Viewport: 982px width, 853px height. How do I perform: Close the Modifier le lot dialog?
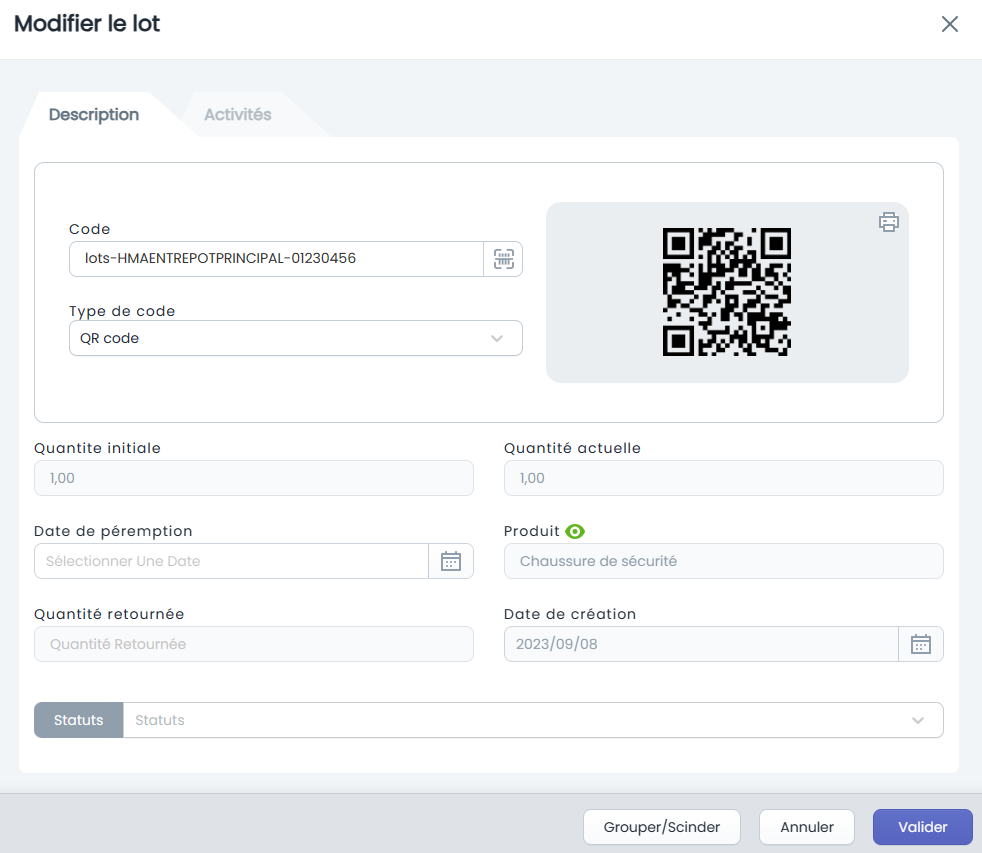pyautogui.click(x=949, y=24)
